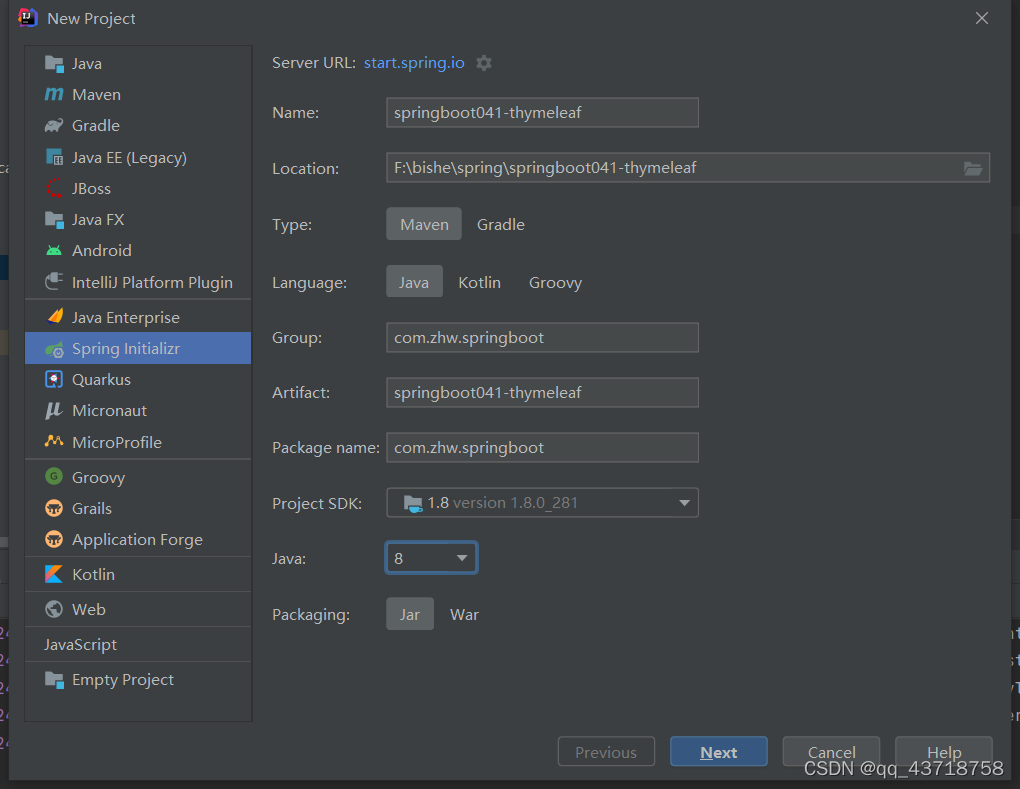This screenshot has width=1020, height=789.
Task: Open the Java version dropdown
Action: [x=432, y=558]
